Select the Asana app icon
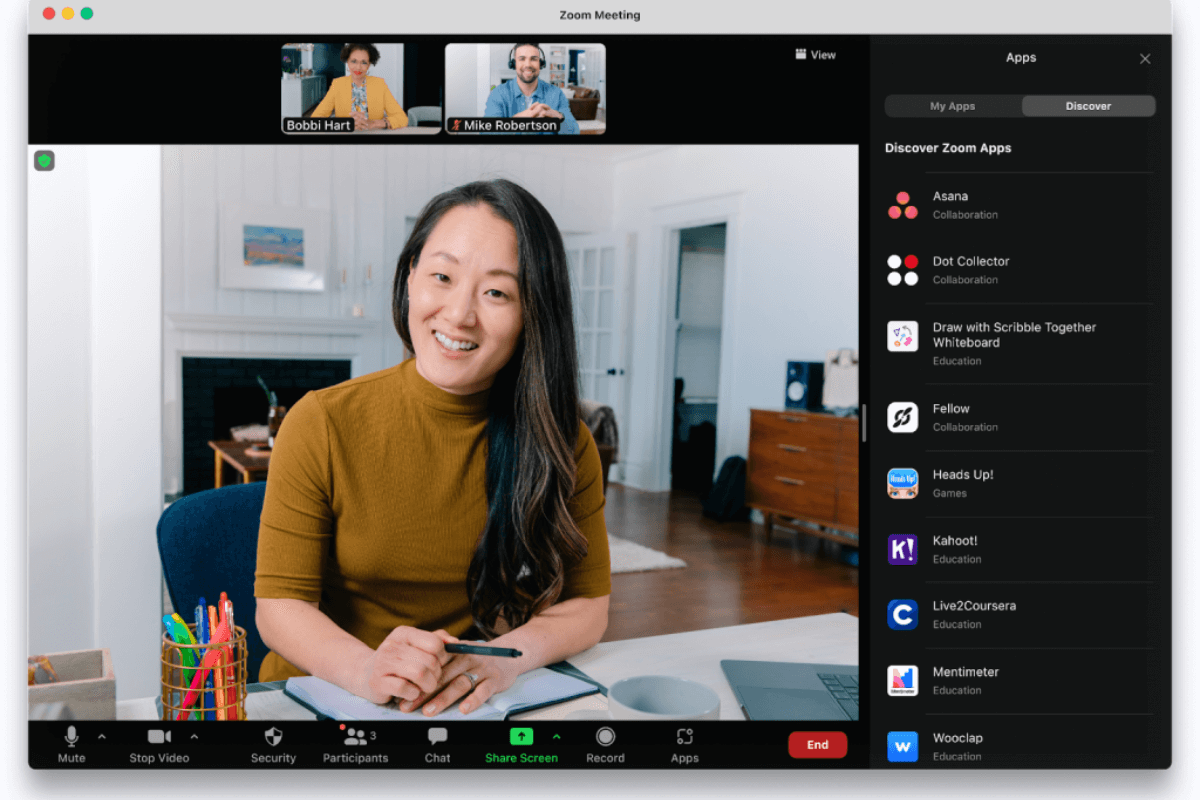 coord(902,205)
